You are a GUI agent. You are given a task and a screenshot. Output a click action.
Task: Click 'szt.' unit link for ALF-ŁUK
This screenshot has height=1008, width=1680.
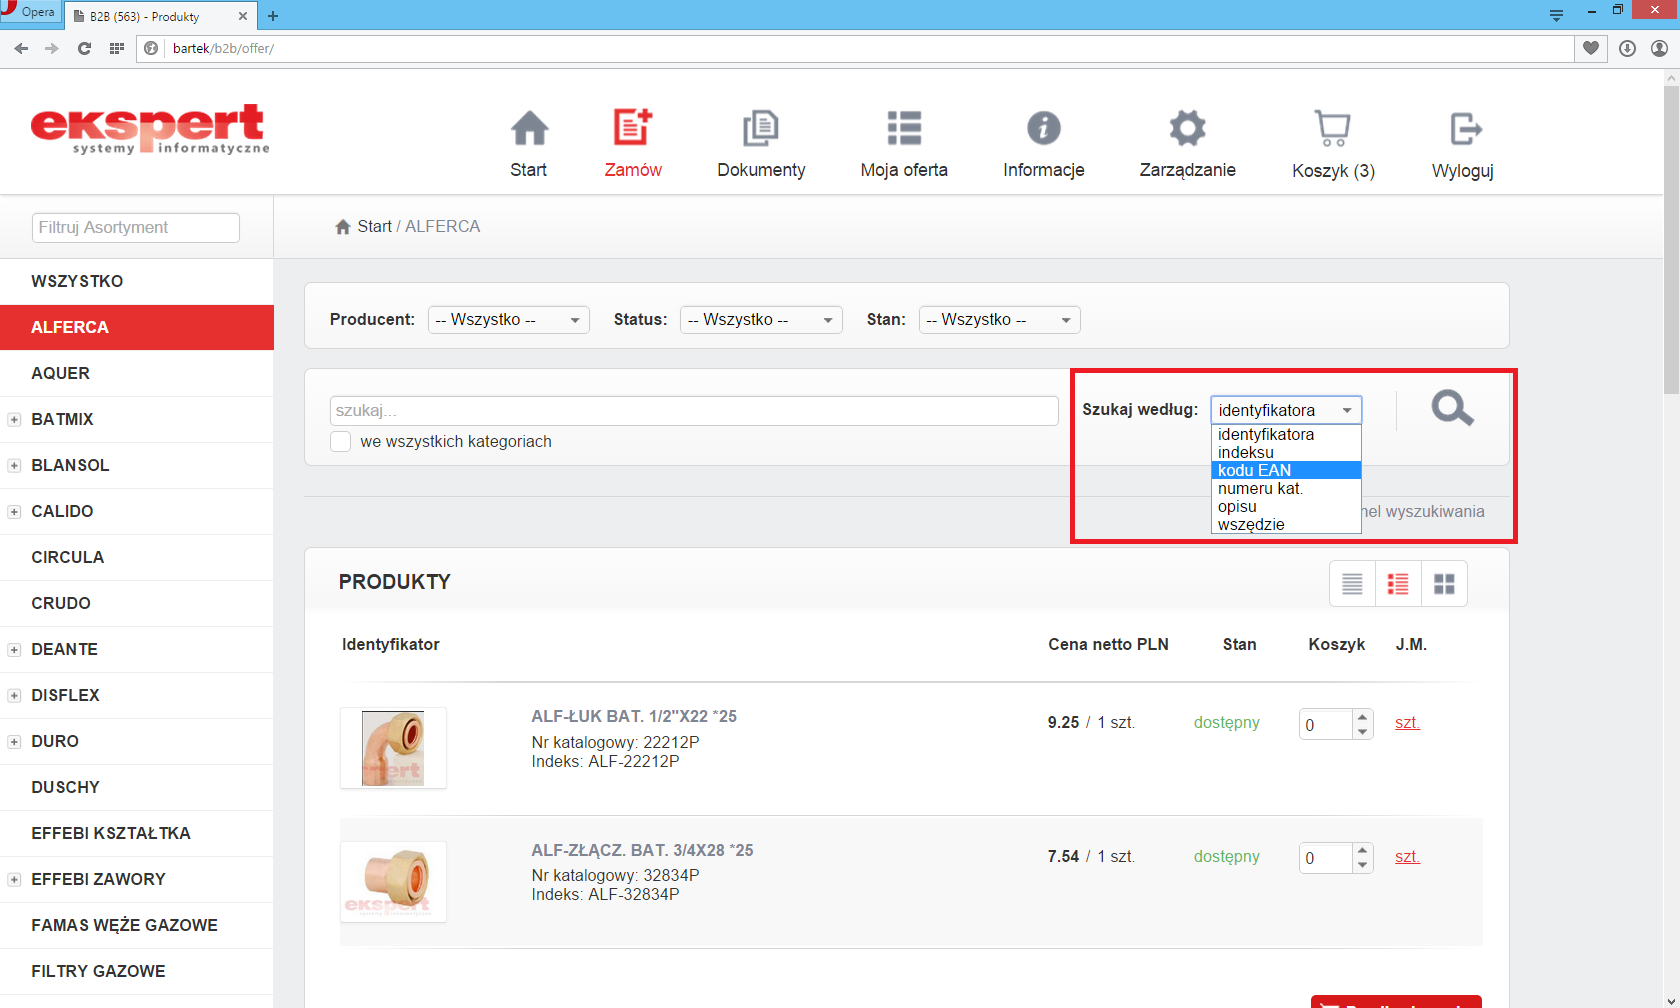click(x=1407, y=722)
